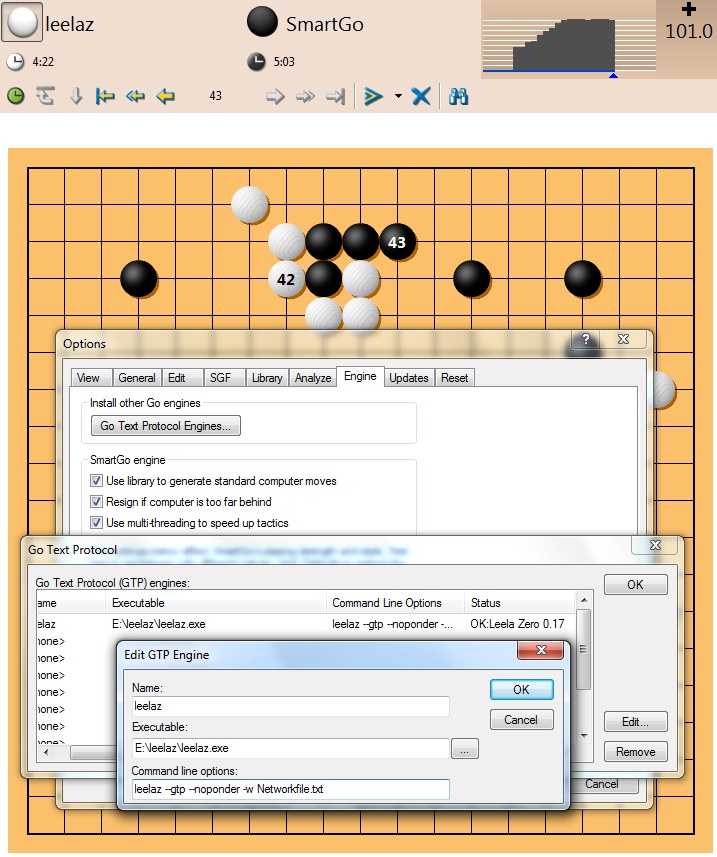Go forward one move with right arrow
This screenshot has height=857, width=717.
(x=275, y=97)
